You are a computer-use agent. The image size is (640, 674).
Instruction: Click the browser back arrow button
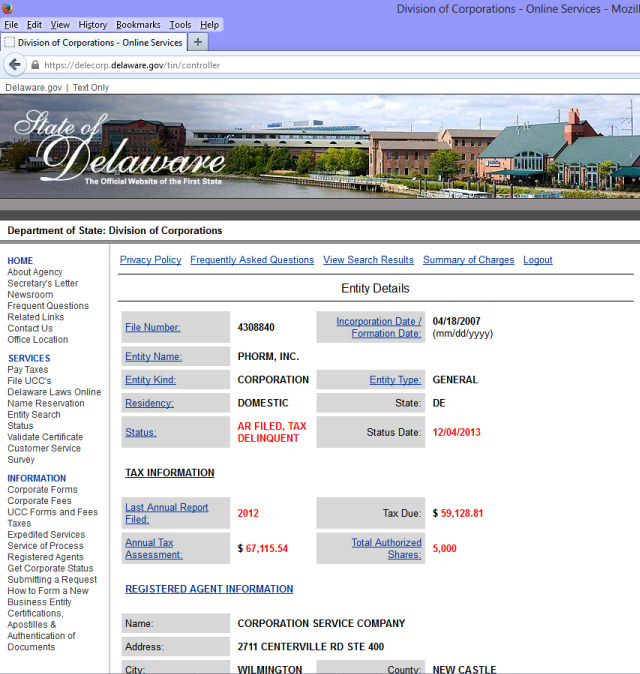click(14, 65)
